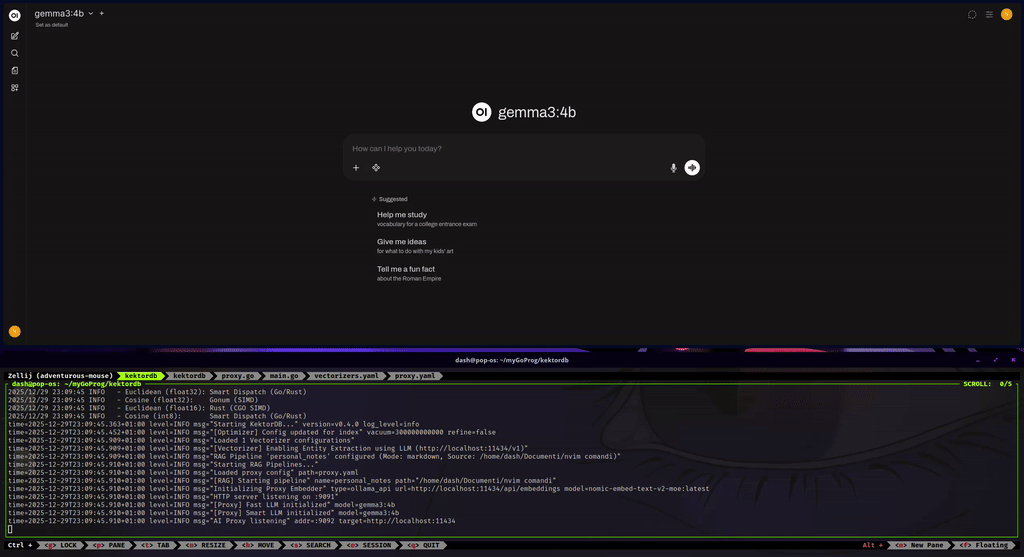The width and height of the screenshot is (1024, 557).
Task: Click the orange user avatar in the sidebar
Action: click(x=14, y=332)
